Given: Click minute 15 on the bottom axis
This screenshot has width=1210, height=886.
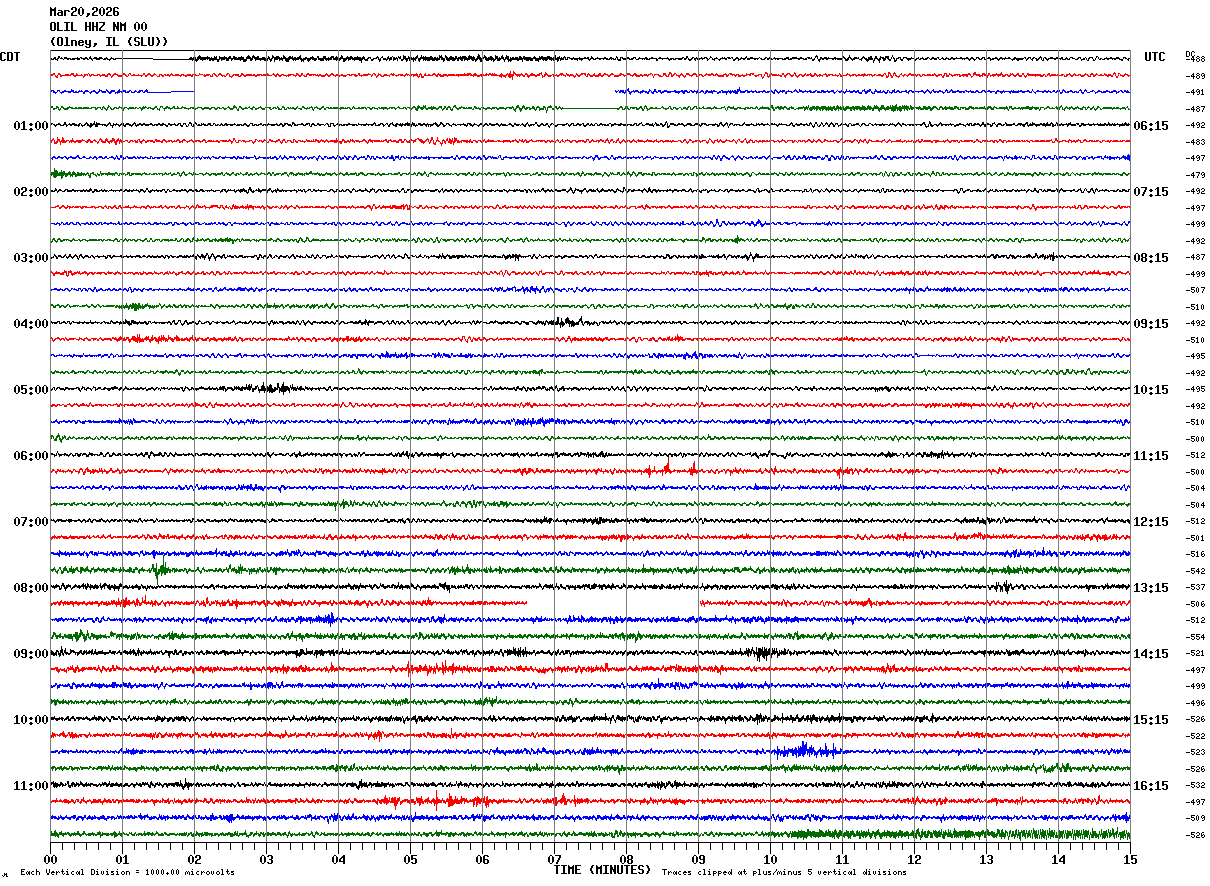Looking at the screenshot, I should (x=1130, y=859).
